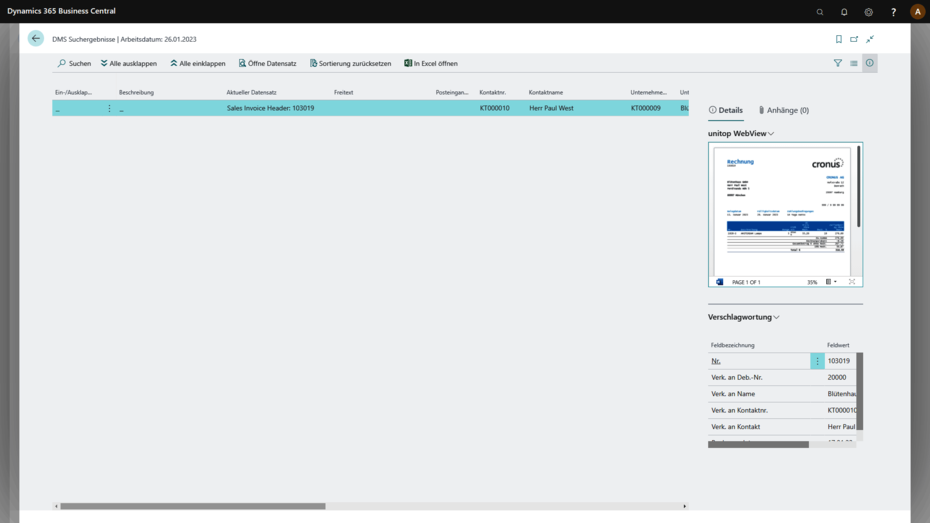This screenshot has width=930, height=523.
Task: Select the Verk. an Deb.-Nr. row
Action: pos(782,378)
